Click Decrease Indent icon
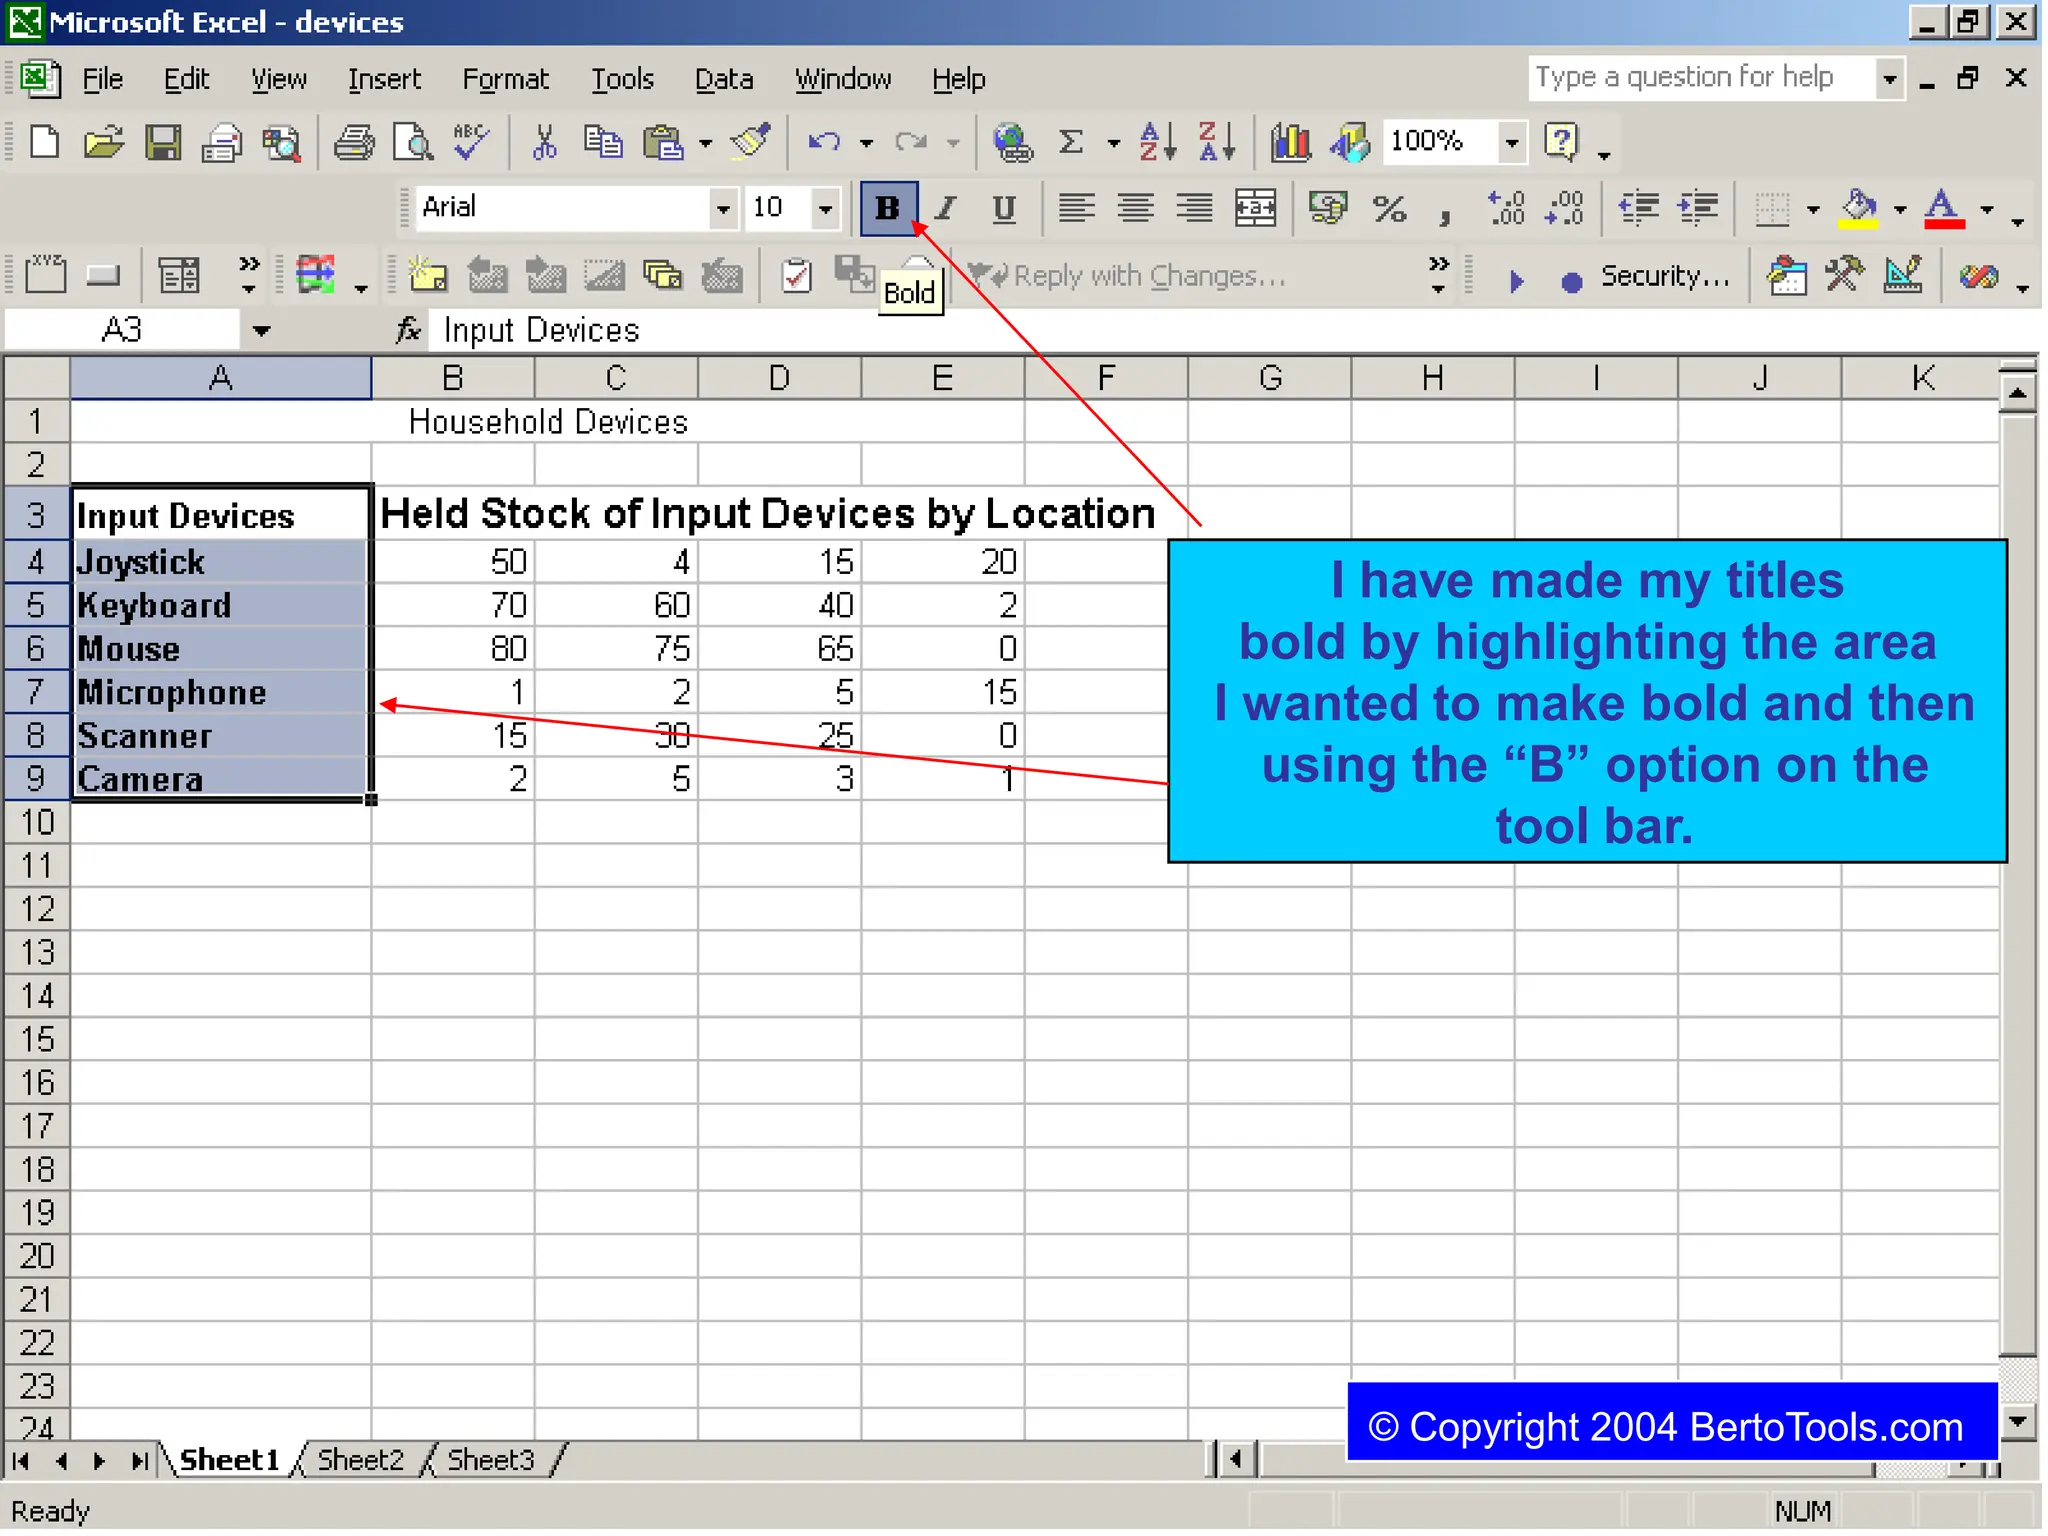Screen dimensions: 2048x1536 coord(1638,208)
